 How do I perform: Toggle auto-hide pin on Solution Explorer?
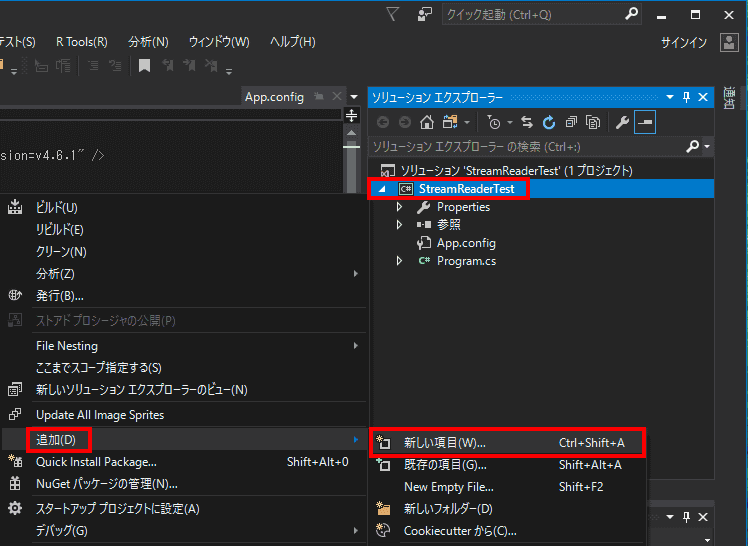(686, 97)
